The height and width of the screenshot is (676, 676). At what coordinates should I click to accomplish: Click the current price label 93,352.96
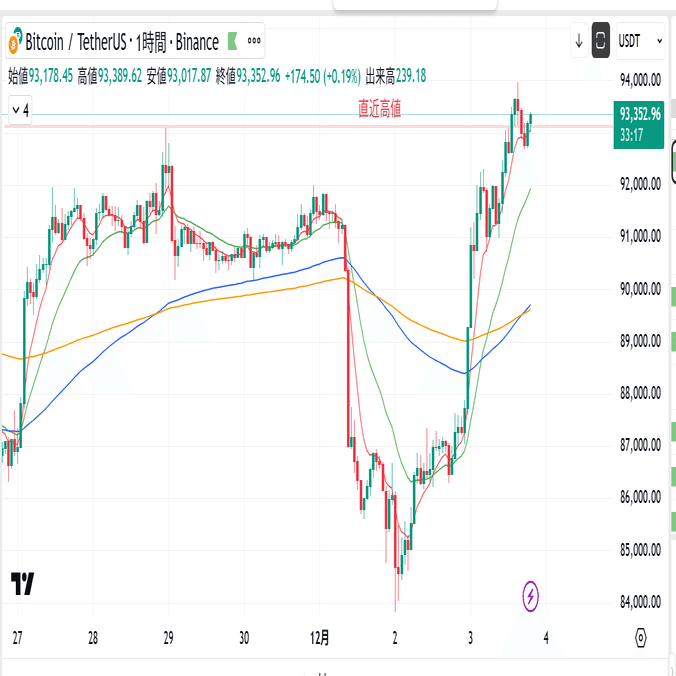coord(640,114)
